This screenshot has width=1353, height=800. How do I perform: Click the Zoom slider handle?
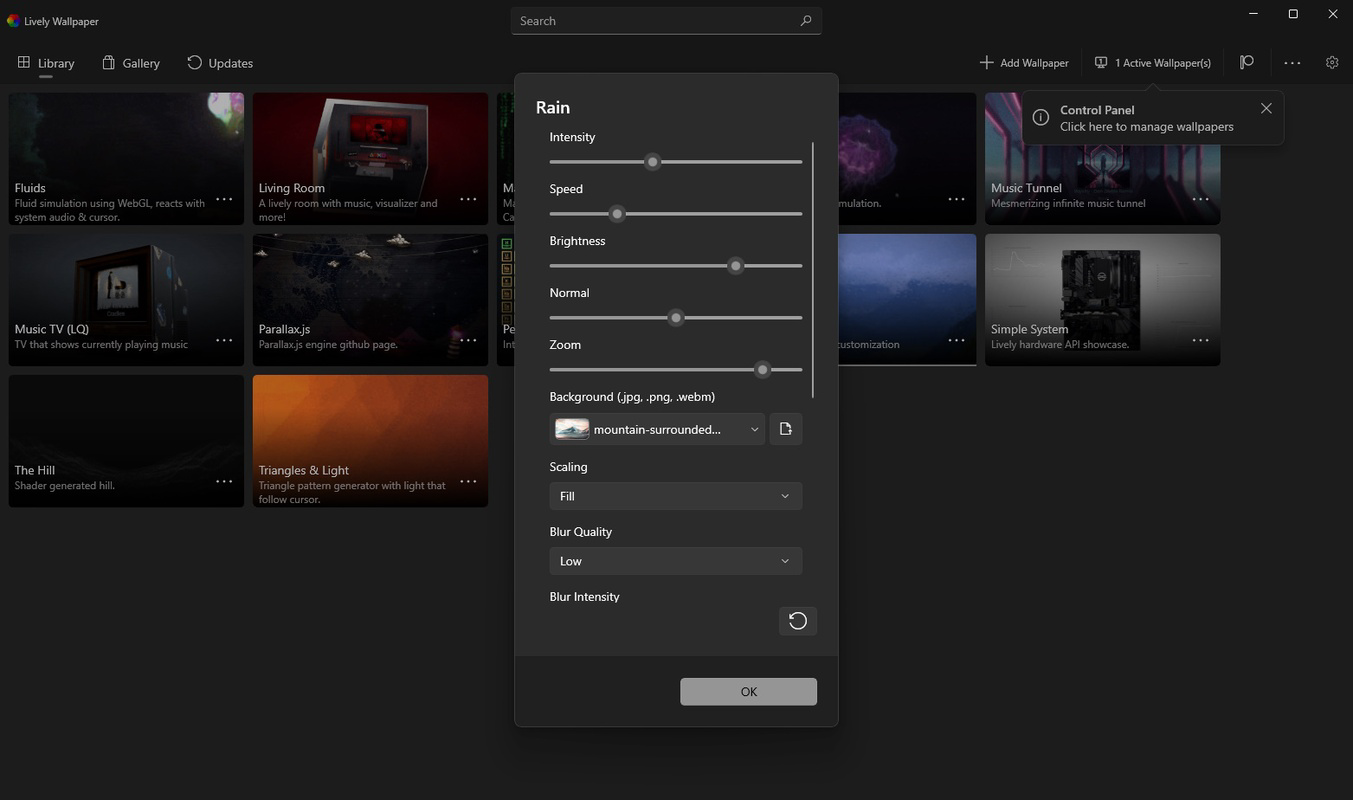(763, 369)
